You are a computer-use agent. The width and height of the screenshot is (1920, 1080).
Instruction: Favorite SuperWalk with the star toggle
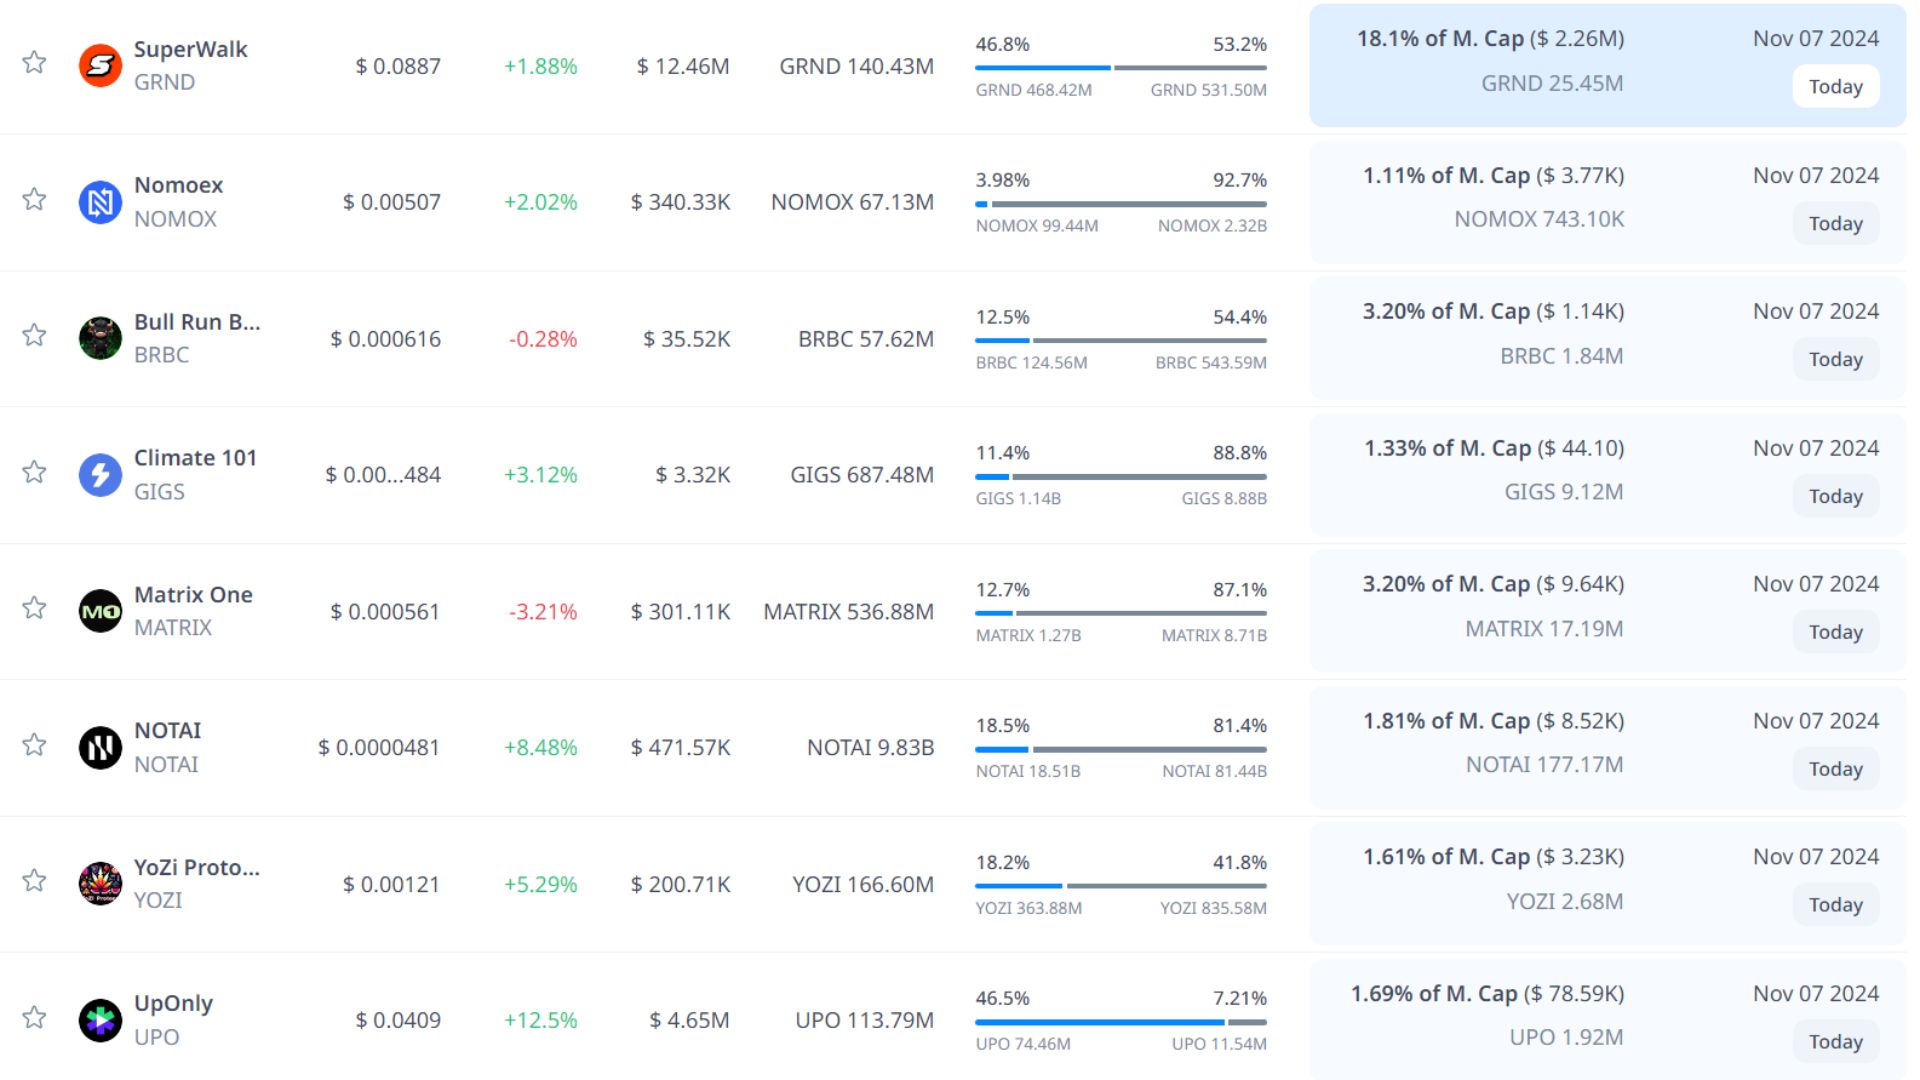pyautogui.click(x=34, y=62)
